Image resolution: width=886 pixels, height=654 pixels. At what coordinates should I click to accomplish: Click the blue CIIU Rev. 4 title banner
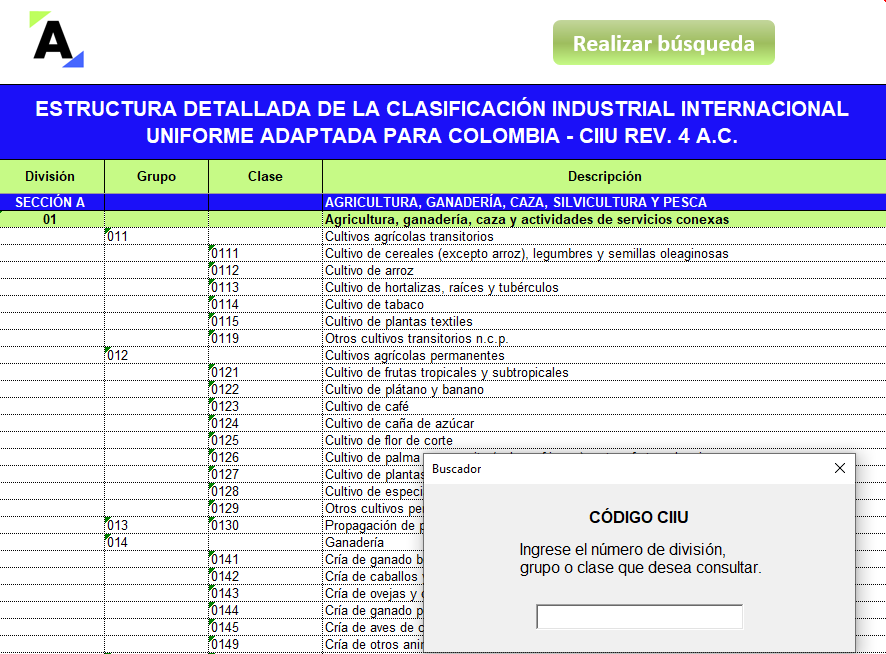[x=442, y=122]
